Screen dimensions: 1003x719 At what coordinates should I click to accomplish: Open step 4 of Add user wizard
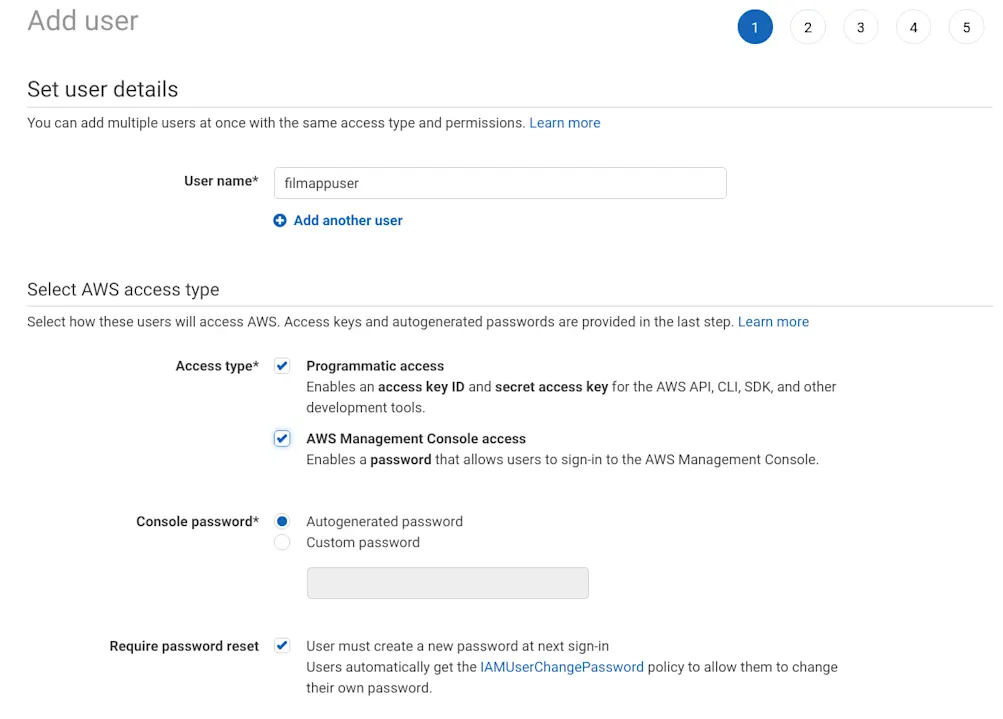914,28
